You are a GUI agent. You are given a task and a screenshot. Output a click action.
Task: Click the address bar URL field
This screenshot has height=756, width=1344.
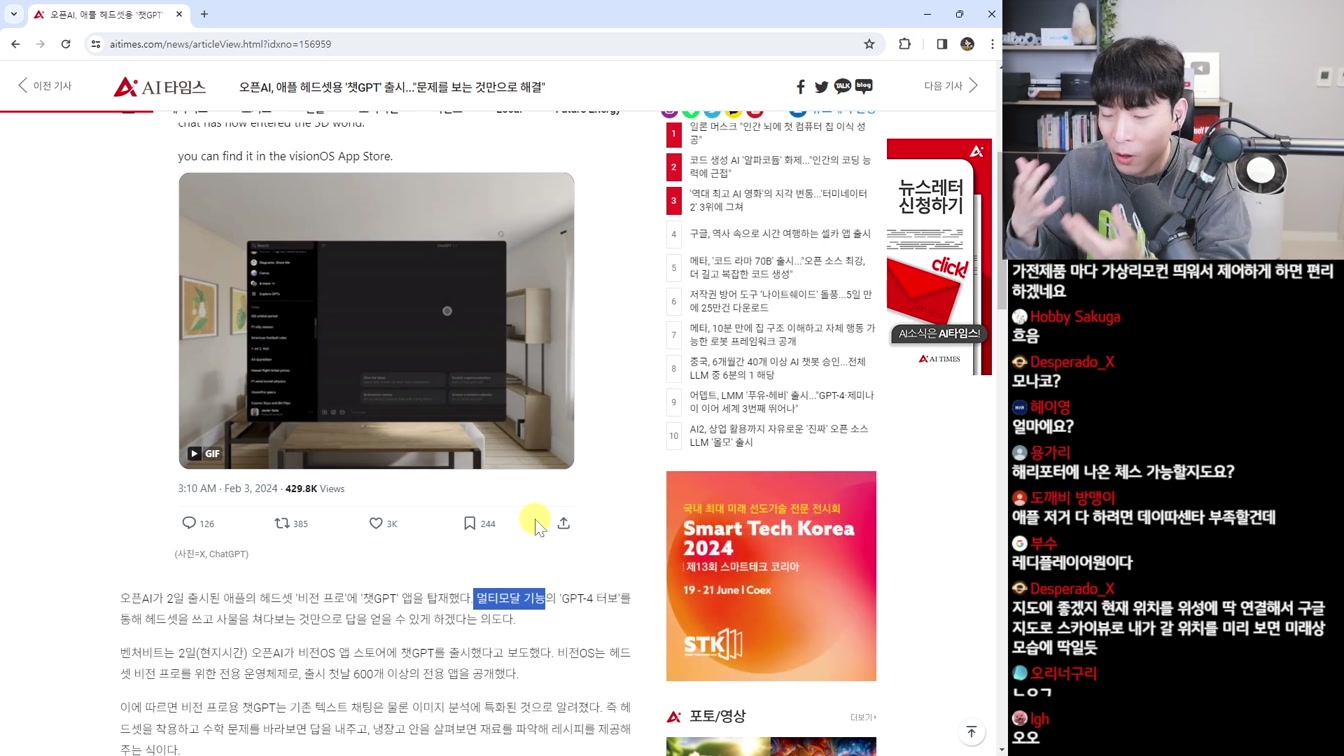480,44
